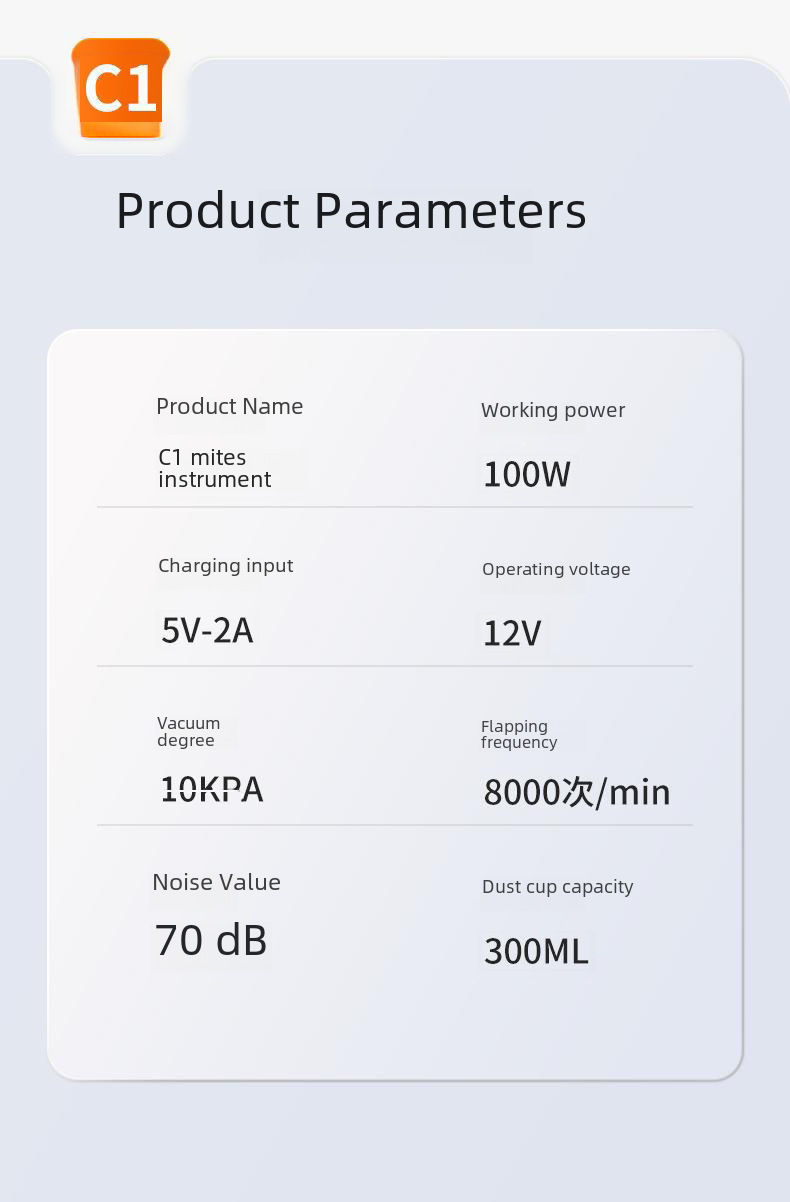The image size is (790, 1202).
Task: Click the Flapping frequency label
Action: click(518, 734)
